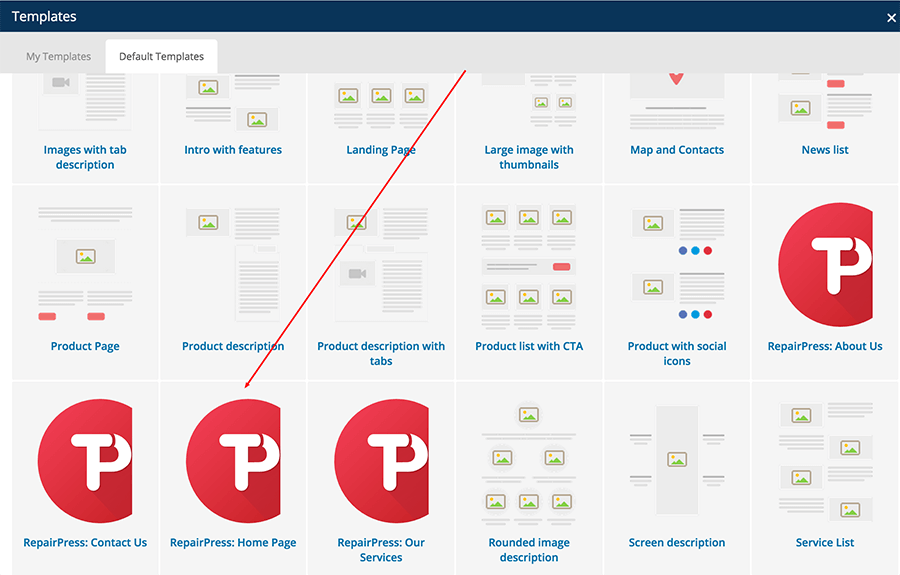Screen dimensions: 900x575
Task: Select the Product with social icons thumbnail
Action: pos(677,265)
